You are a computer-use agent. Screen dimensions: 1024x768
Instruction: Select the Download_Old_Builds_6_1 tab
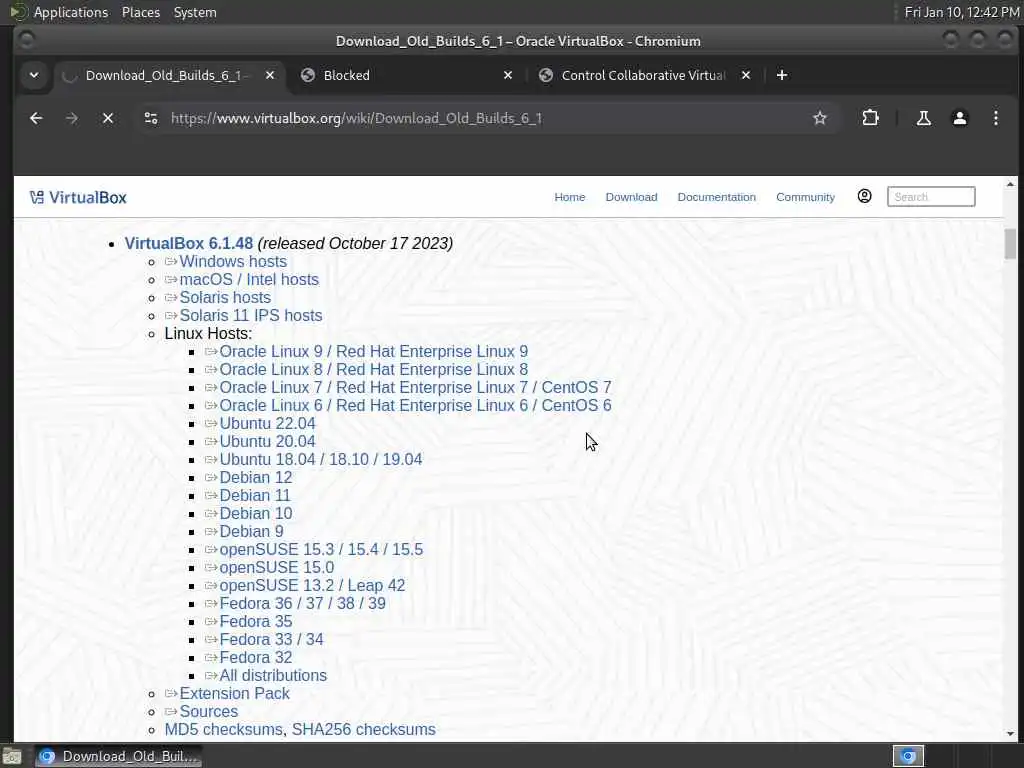[x=170, y=75]
